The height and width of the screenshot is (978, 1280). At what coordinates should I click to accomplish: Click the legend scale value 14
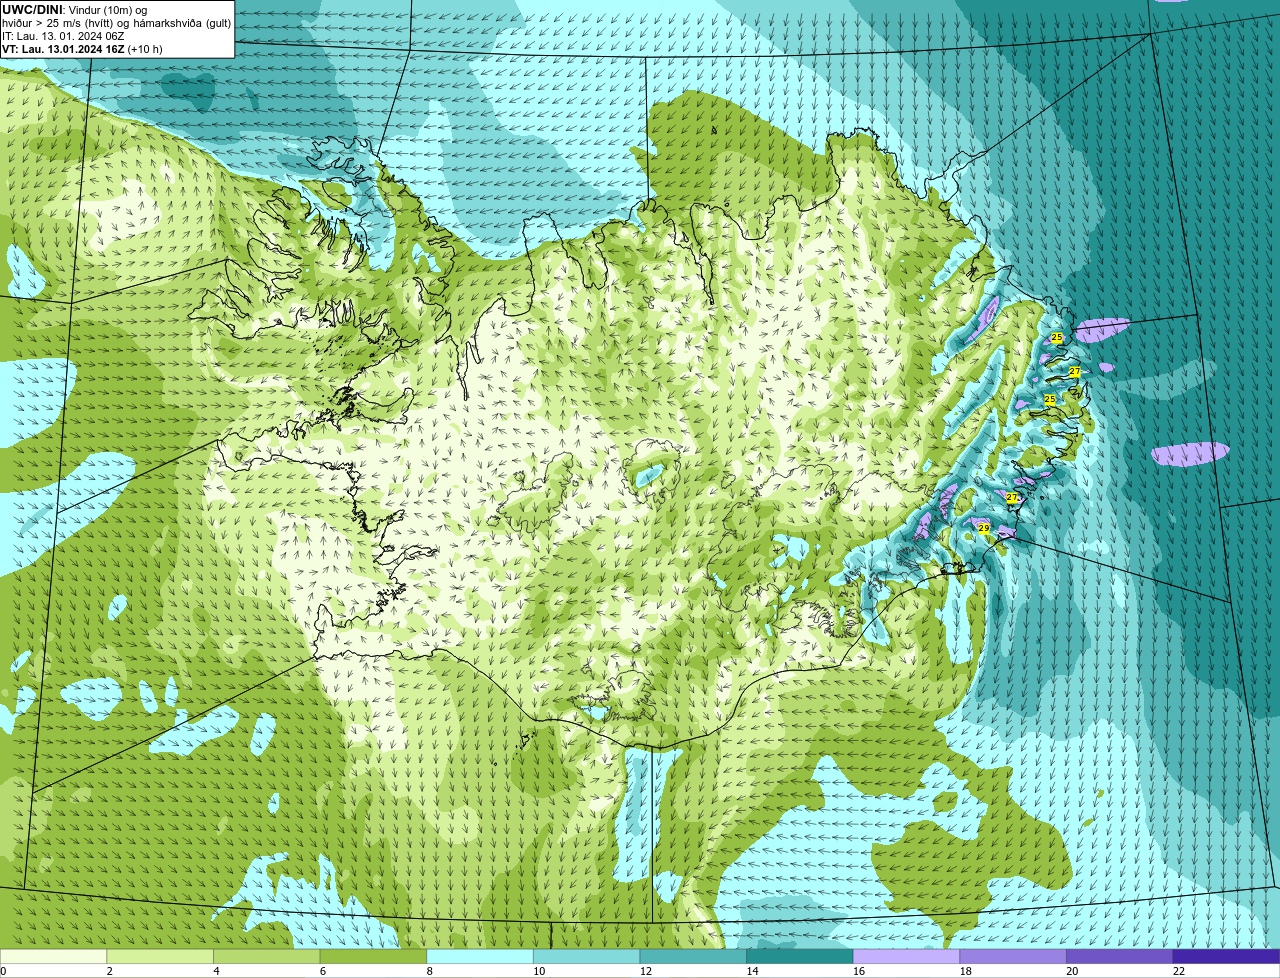(x=752, y=971)
